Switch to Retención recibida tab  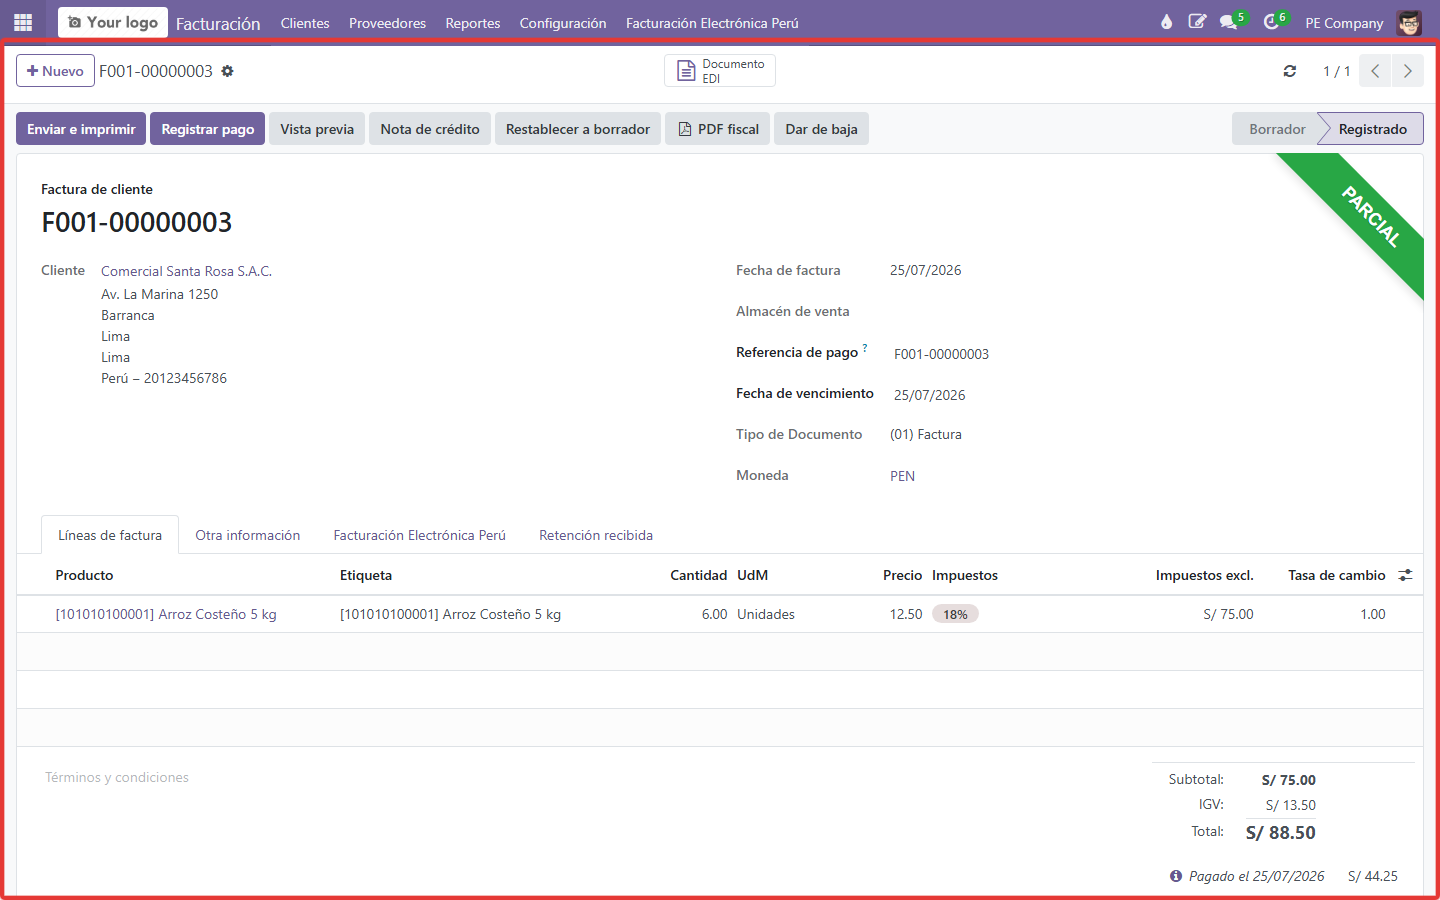596,535
